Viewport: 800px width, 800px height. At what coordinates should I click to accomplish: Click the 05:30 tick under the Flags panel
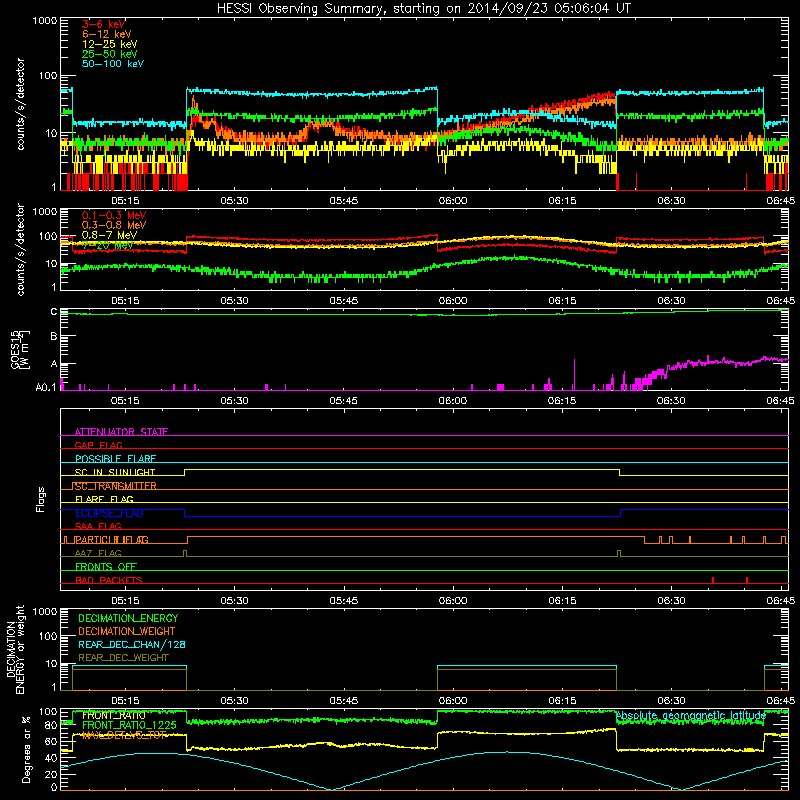(235, 601)
